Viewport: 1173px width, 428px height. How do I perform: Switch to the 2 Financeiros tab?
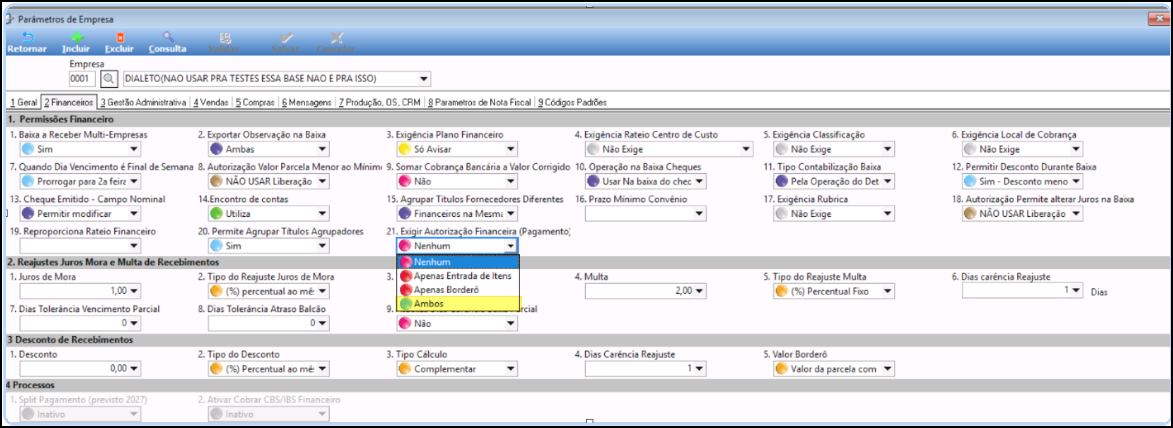(x=68, y=102)
